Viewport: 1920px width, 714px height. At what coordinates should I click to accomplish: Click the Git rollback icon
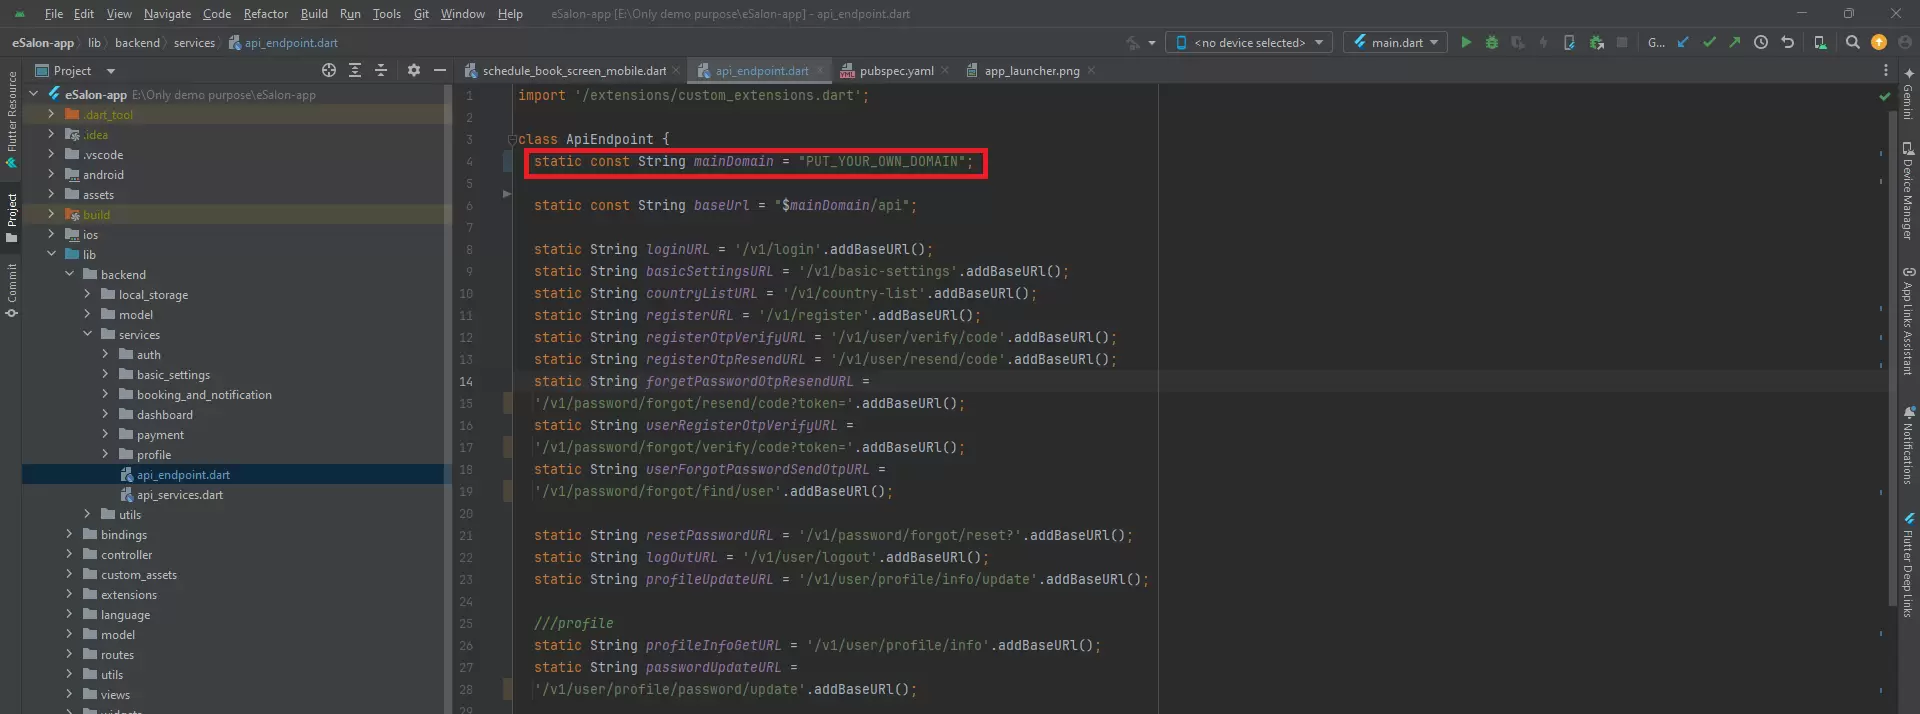click(1787, 42)
